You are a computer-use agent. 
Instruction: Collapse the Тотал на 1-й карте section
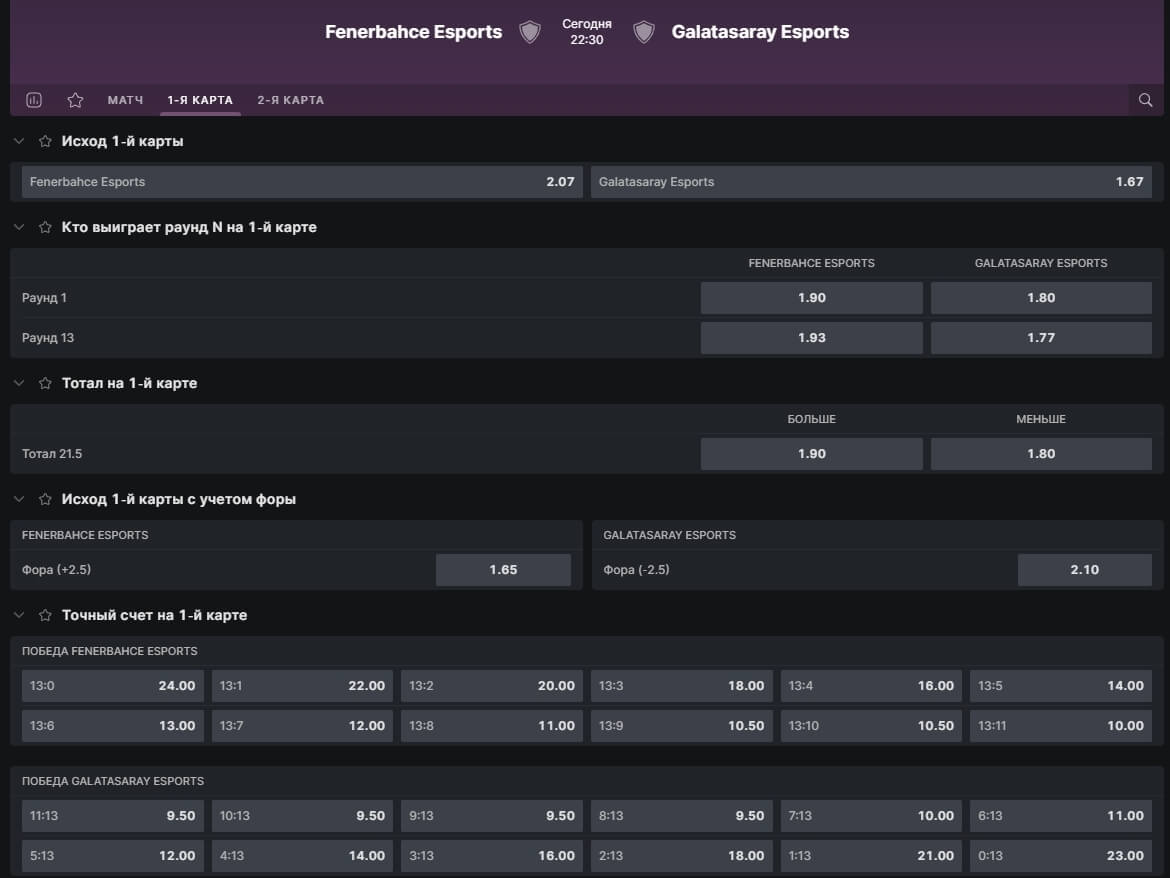pyautogui.click(x=19, y=383)
